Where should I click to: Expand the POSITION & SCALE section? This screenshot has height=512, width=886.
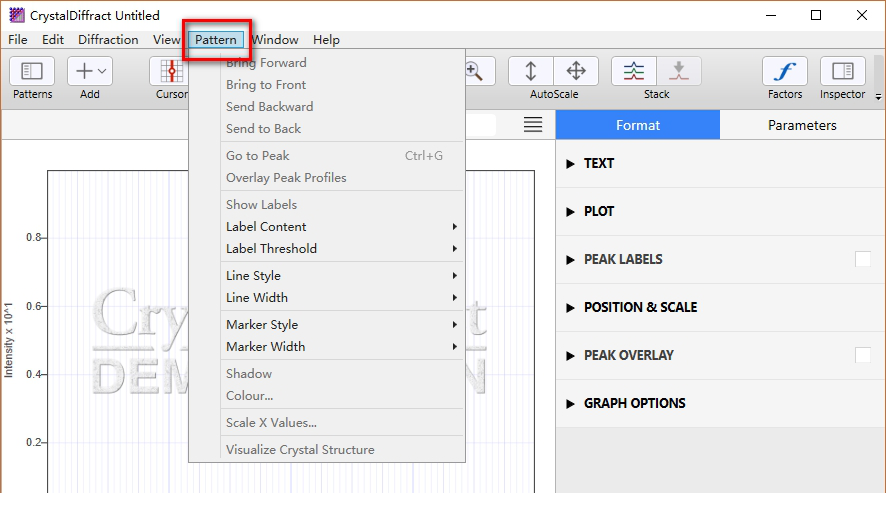pyautogui.click(x=570, y=307)
